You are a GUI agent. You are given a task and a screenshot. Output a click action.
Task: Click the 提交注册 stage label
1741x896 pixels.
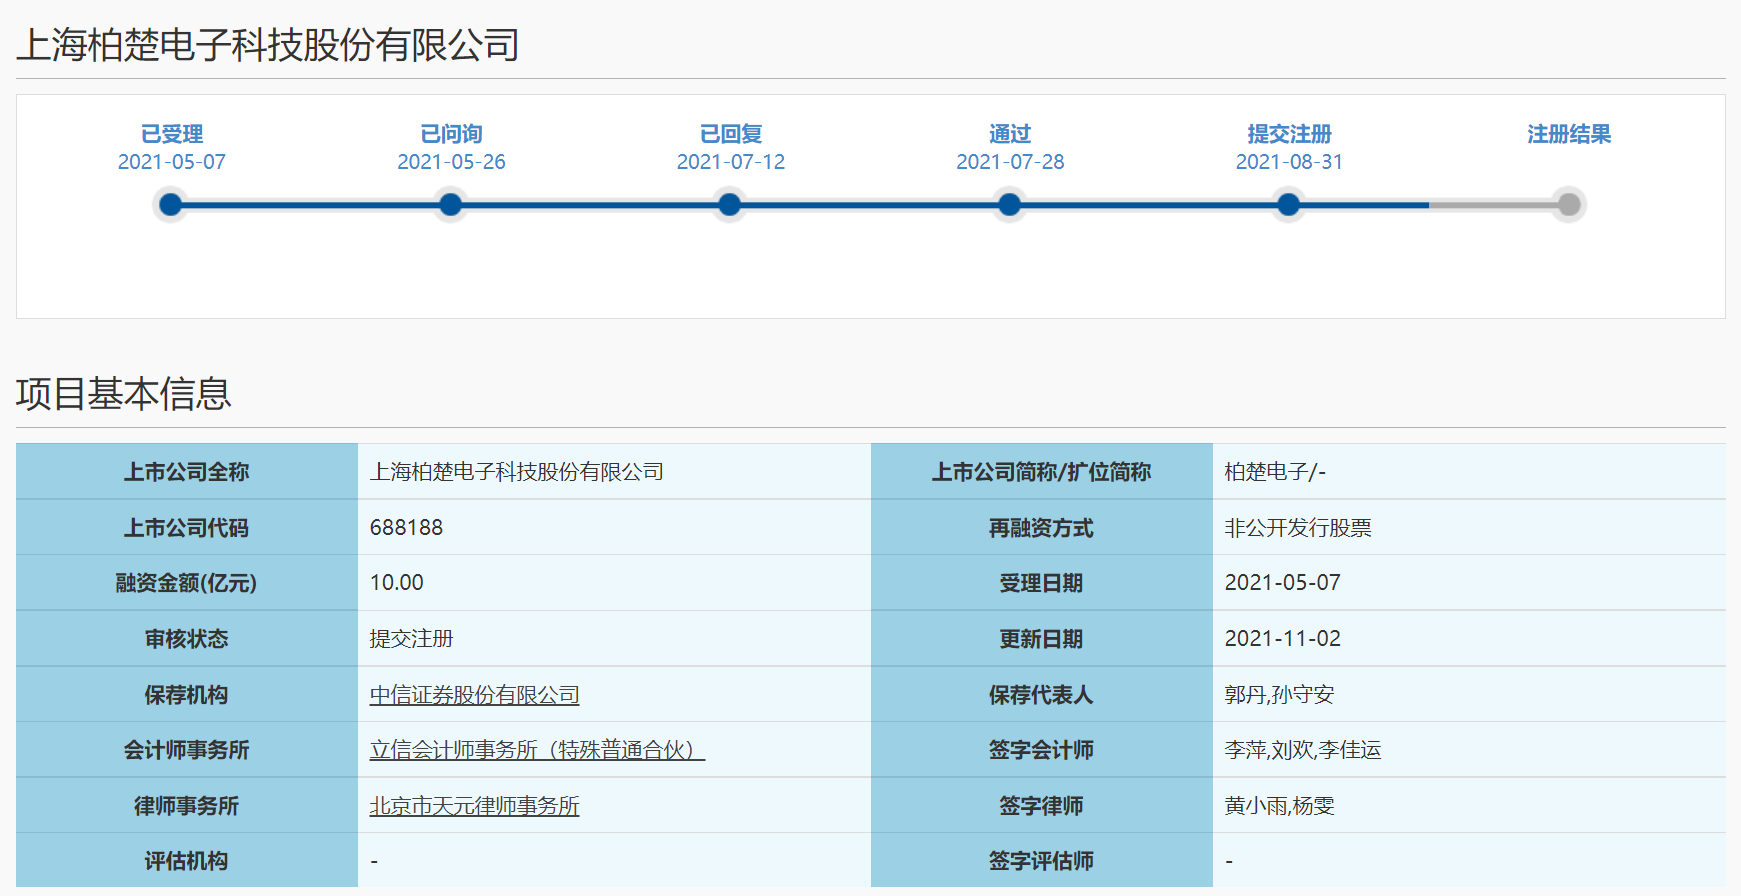pyautogui.click(x=1289, y=134)
